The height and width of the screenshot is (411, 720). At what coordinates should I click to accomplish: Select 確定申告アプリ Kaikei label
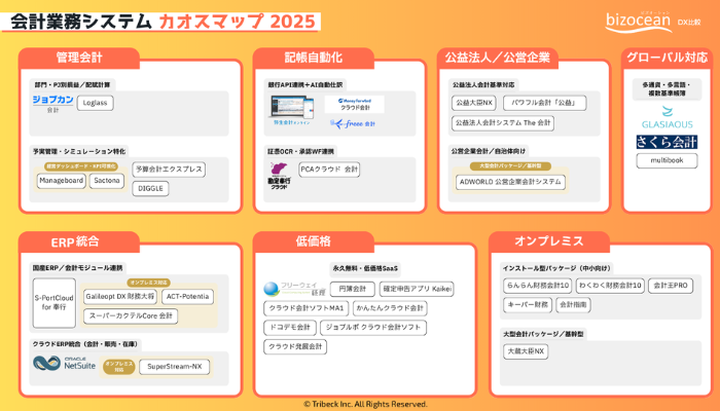(x=417, y=289)
